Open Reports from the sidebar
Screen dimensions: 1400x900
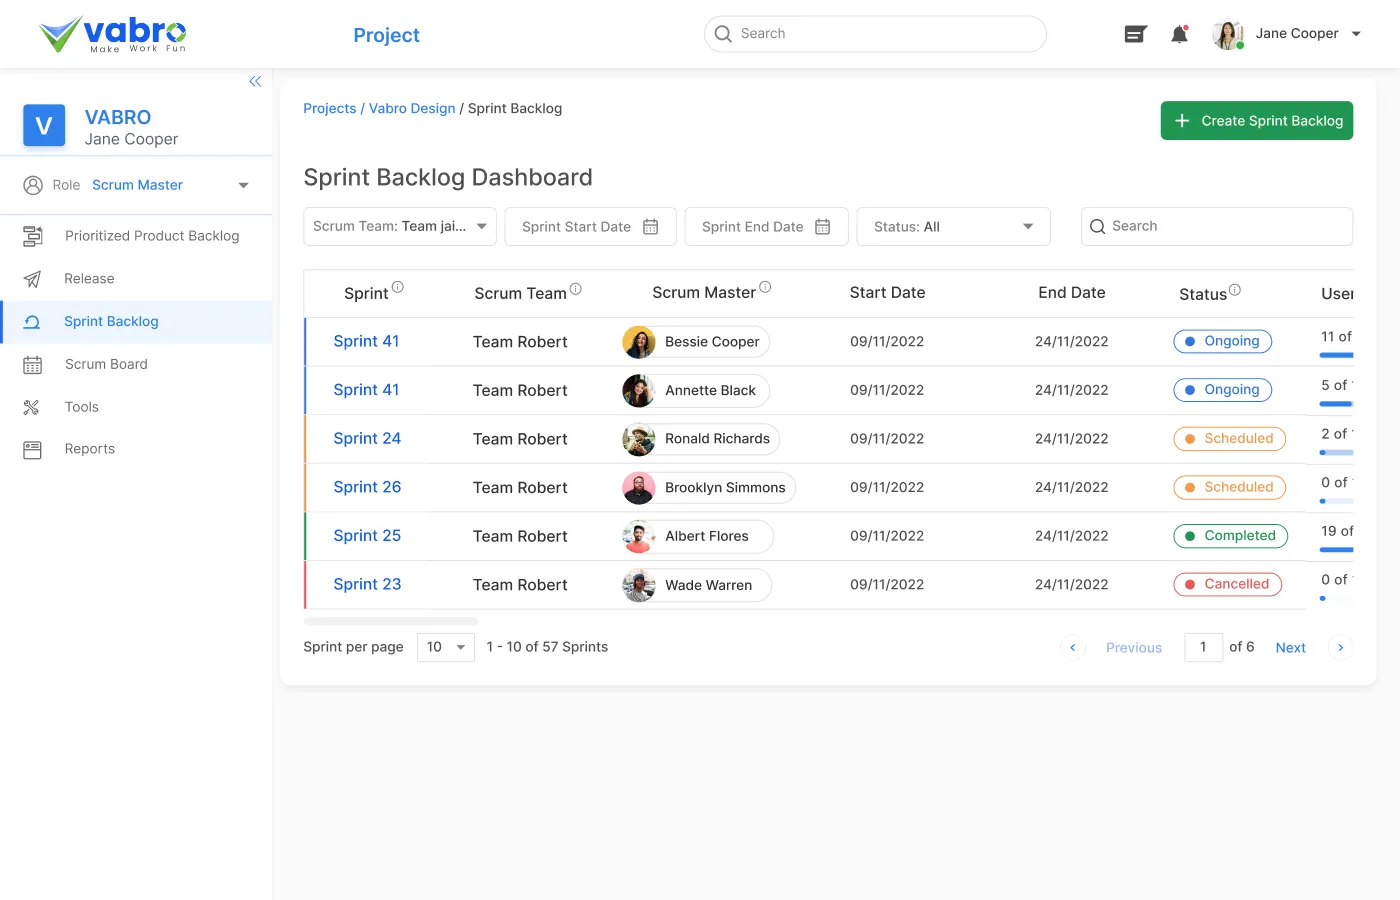[90, 450]
